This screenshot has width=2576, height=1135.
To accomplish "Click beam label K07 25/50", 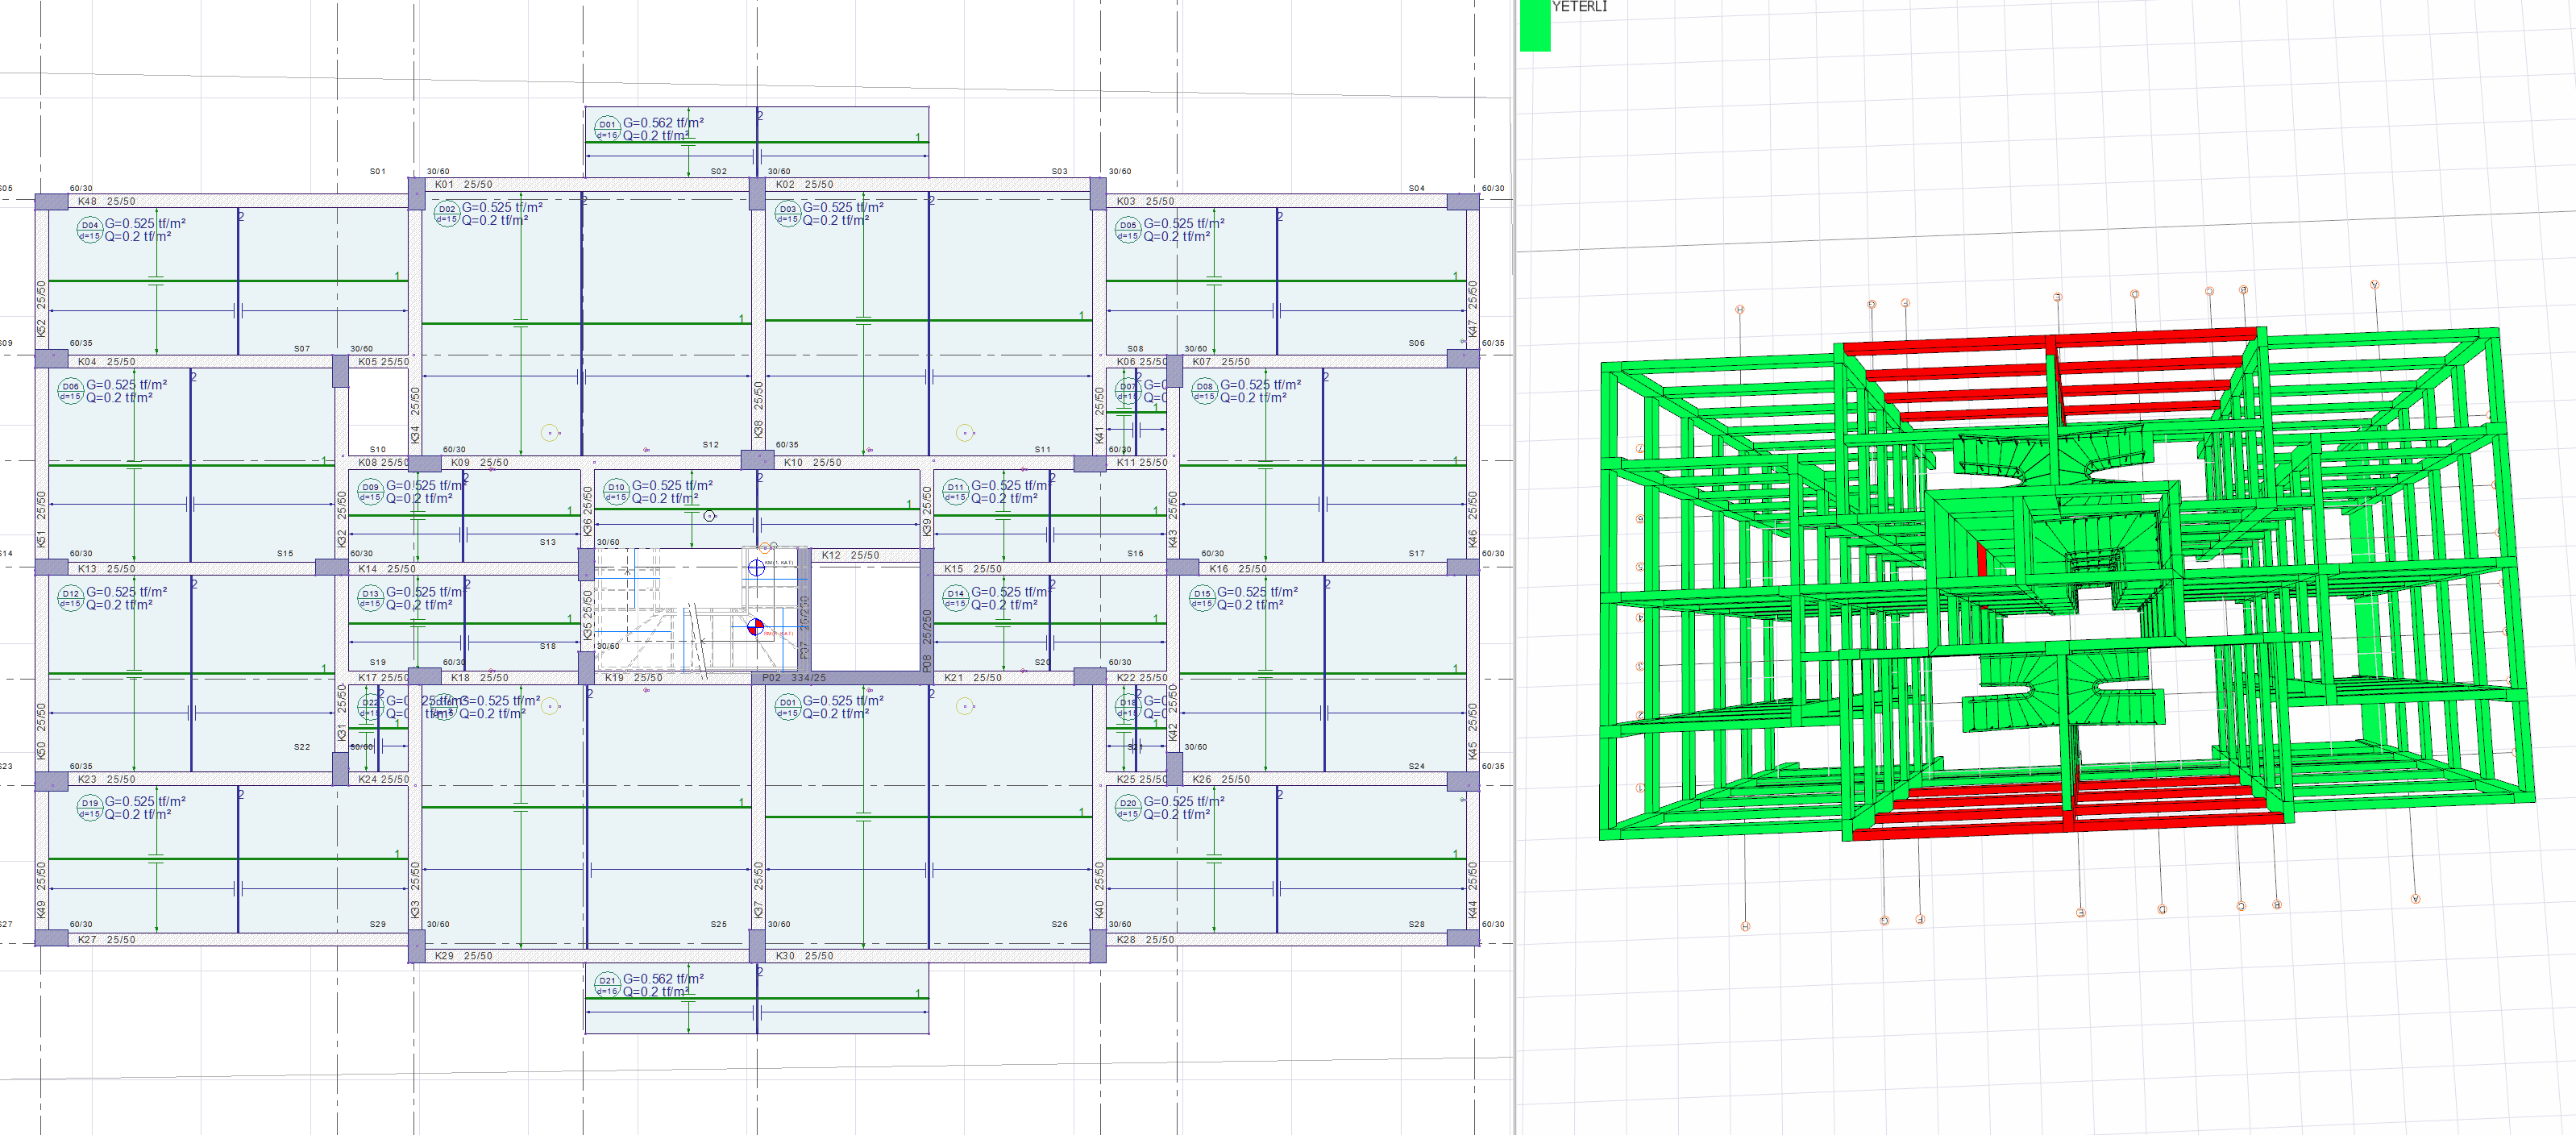I will point(1221,362).
